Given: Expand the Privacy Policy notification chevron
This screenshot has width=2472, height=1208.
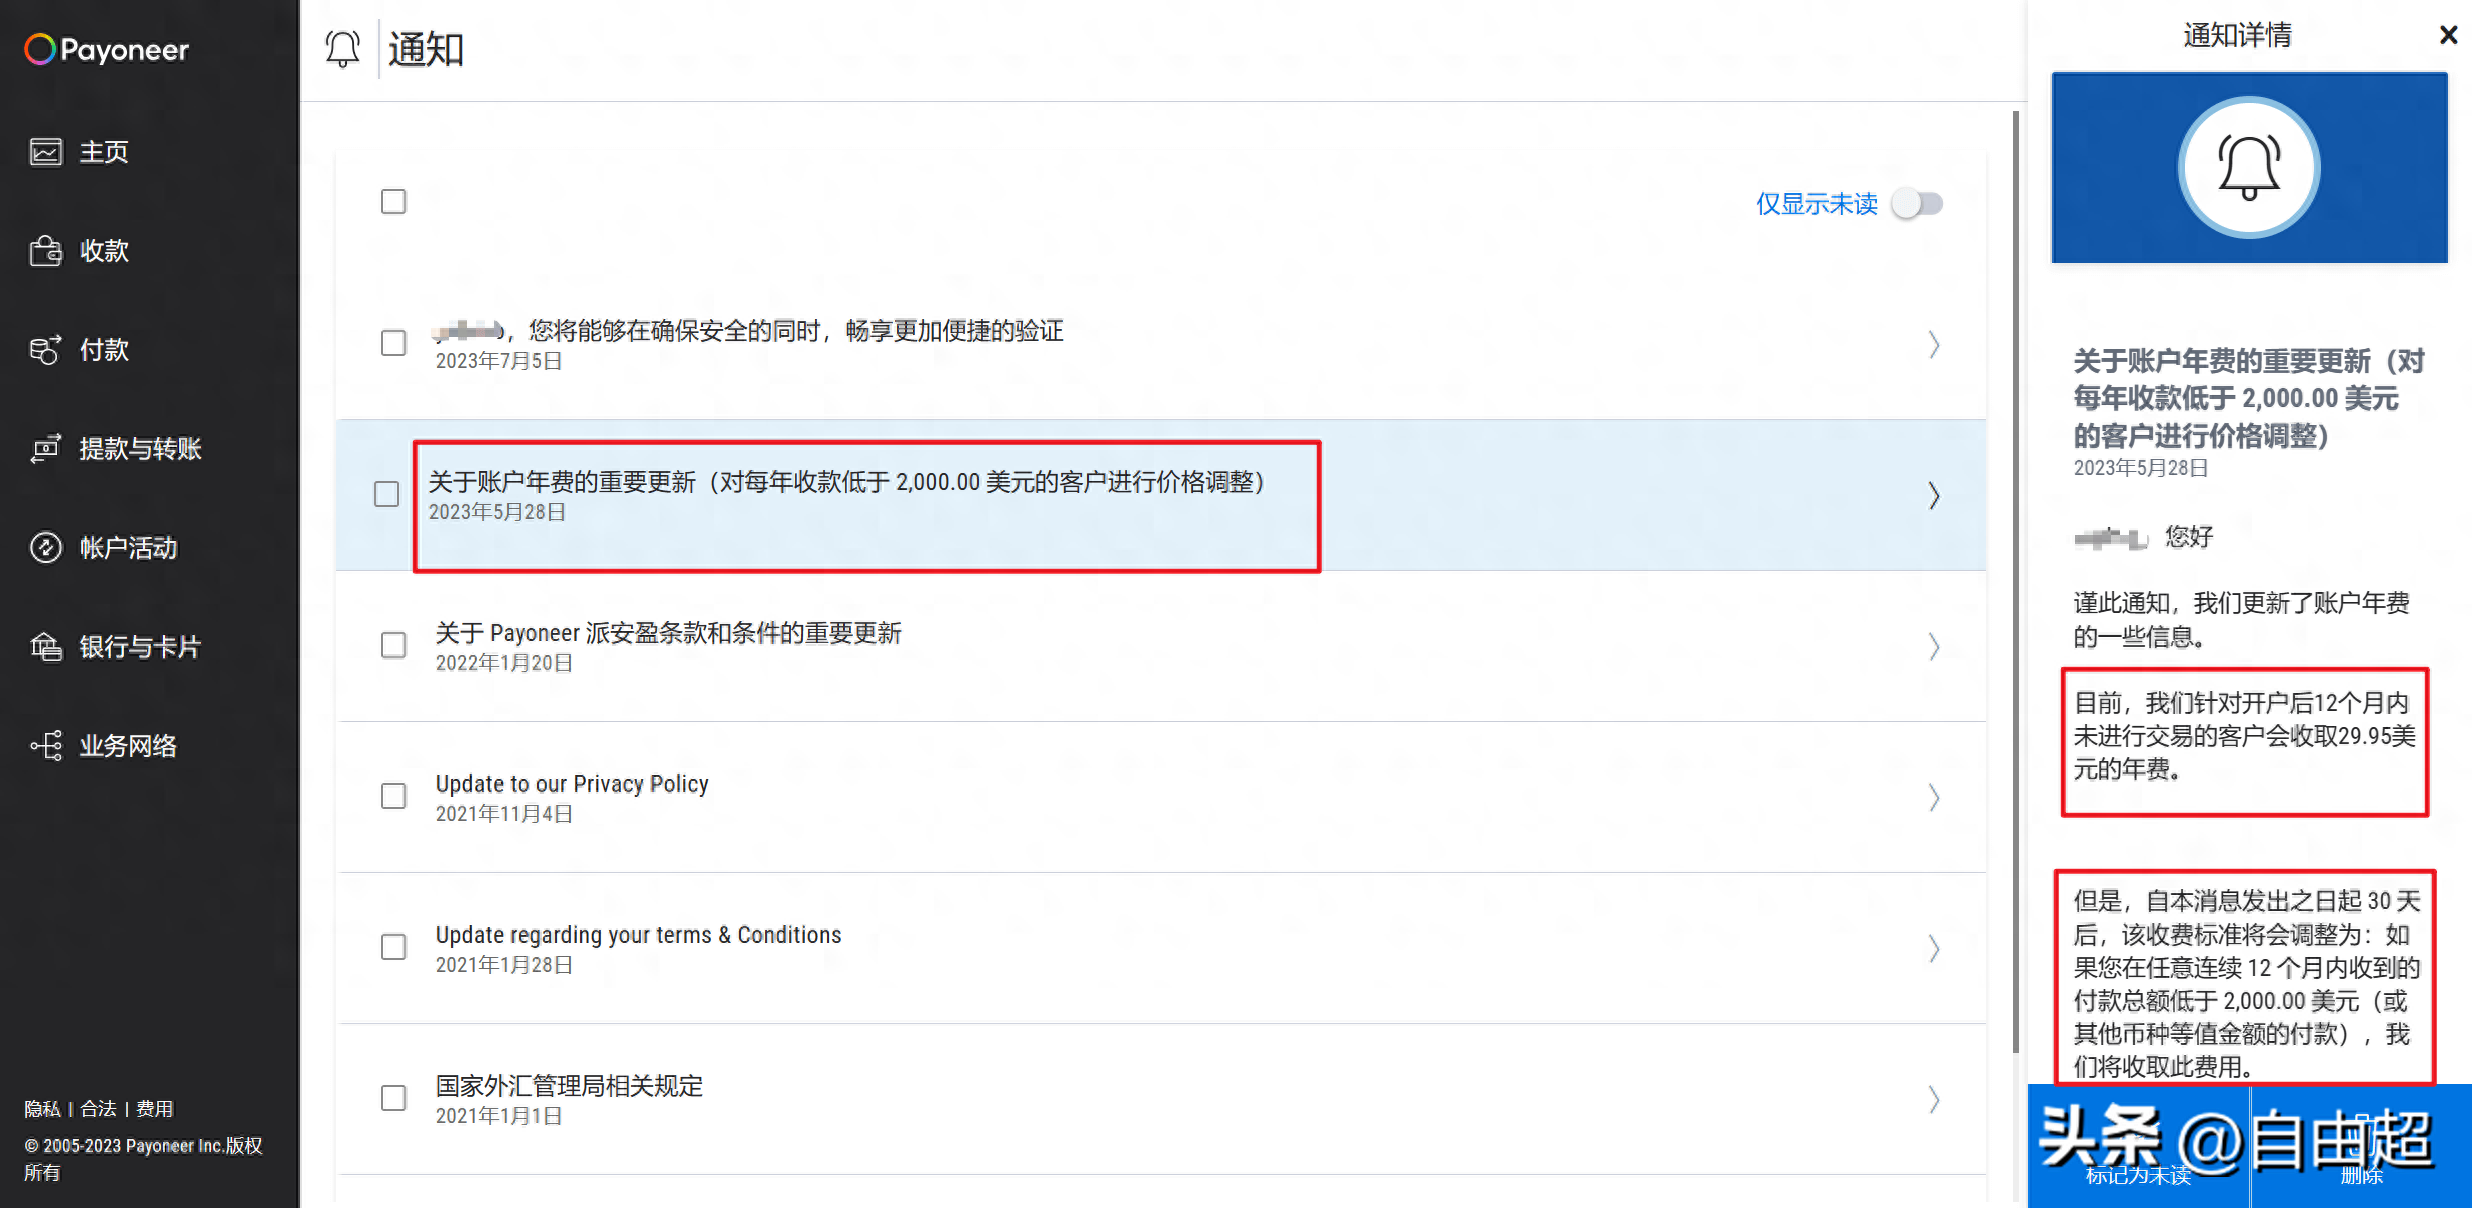Looking at the screenshot, I should tap(1934, 798).
